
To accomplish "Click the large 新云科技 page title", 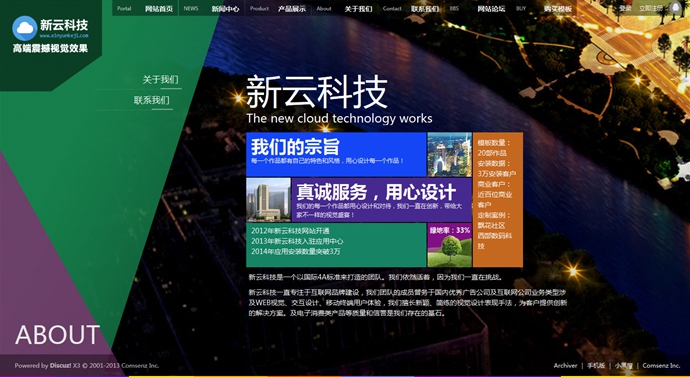I will coord(317,92).
